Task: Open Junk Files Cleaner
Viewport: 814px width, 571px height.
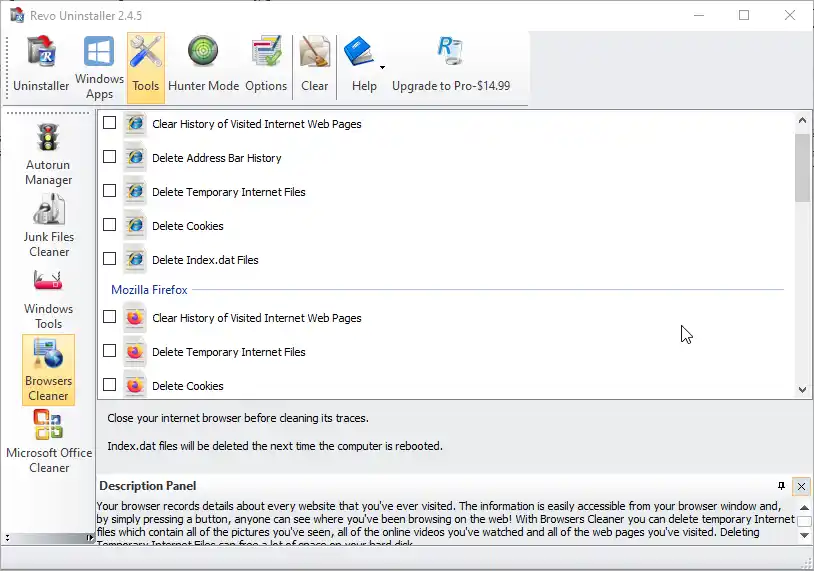Action: [48, 226]
